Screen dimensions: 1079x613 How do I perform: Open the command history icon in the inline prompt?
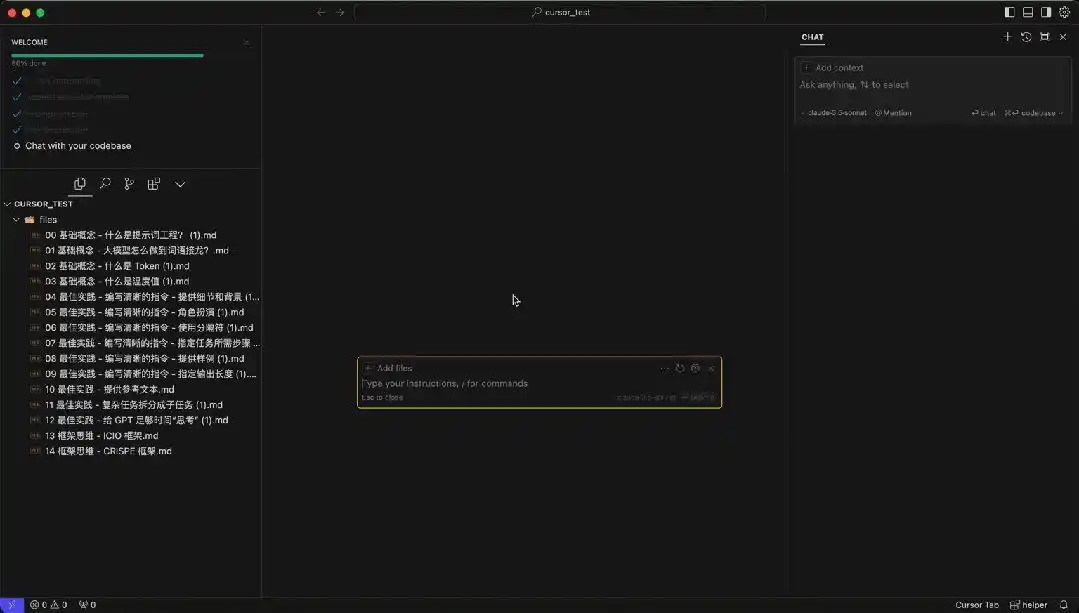coord(679,368)
